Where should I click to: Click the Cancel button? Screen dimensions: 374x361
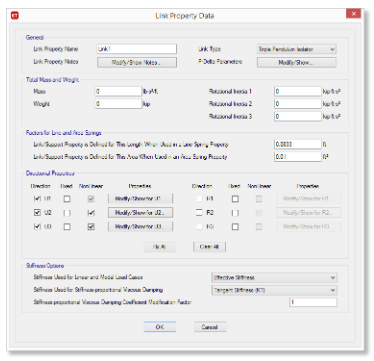tap(210, 327)
